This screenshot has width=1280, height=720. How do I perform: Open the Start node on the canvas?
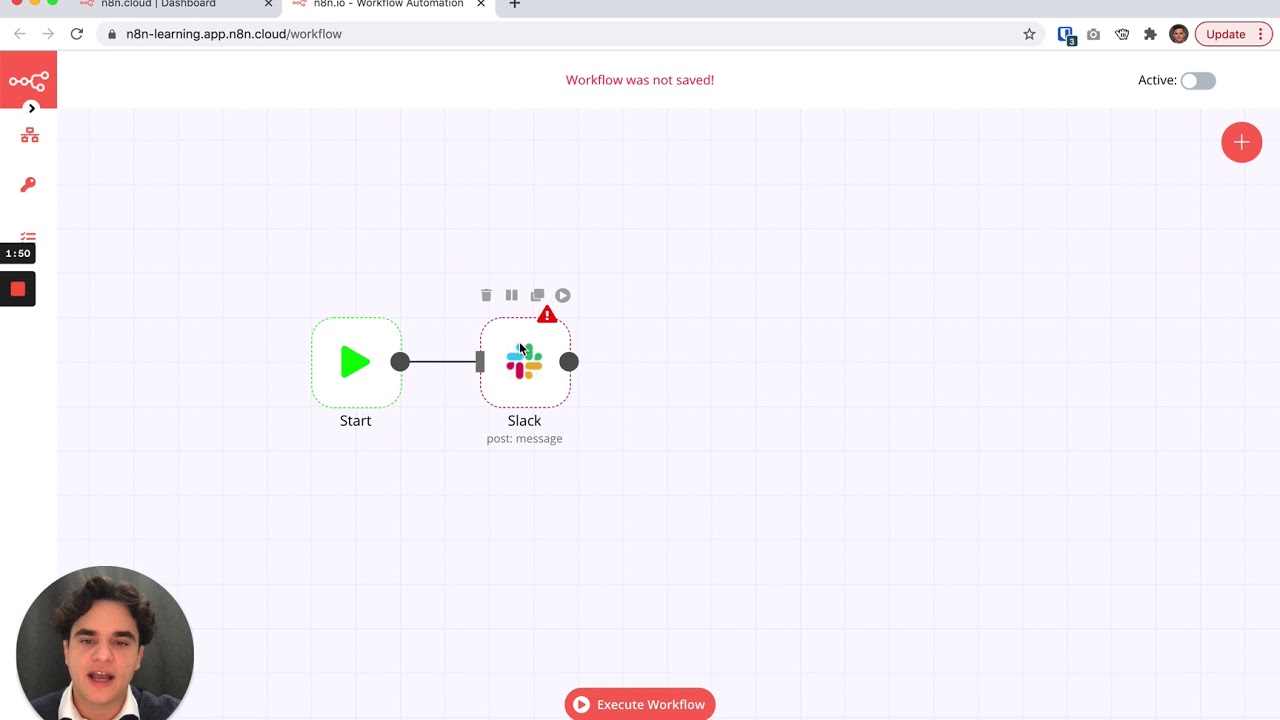[x=355, y=362]
